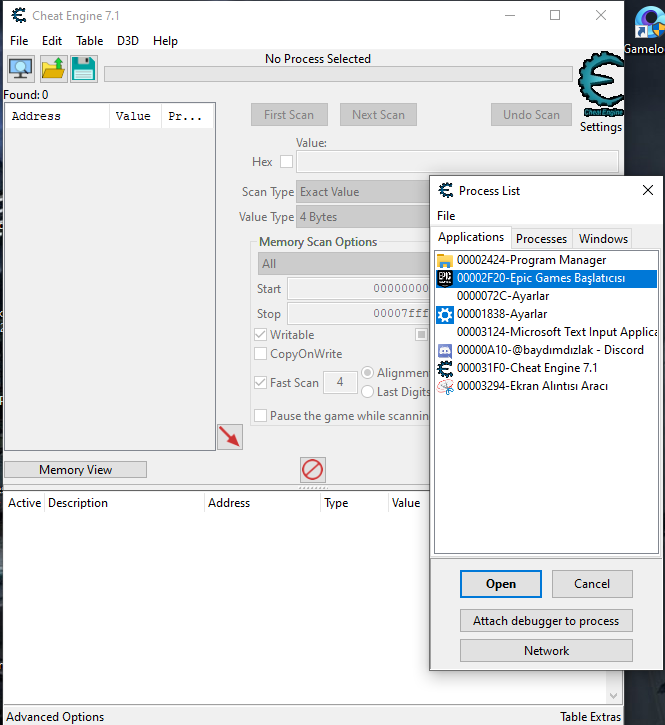Open the File menu in main window
Image resolution: width=665 pixels, height=725 pixels.
point(19,41)
